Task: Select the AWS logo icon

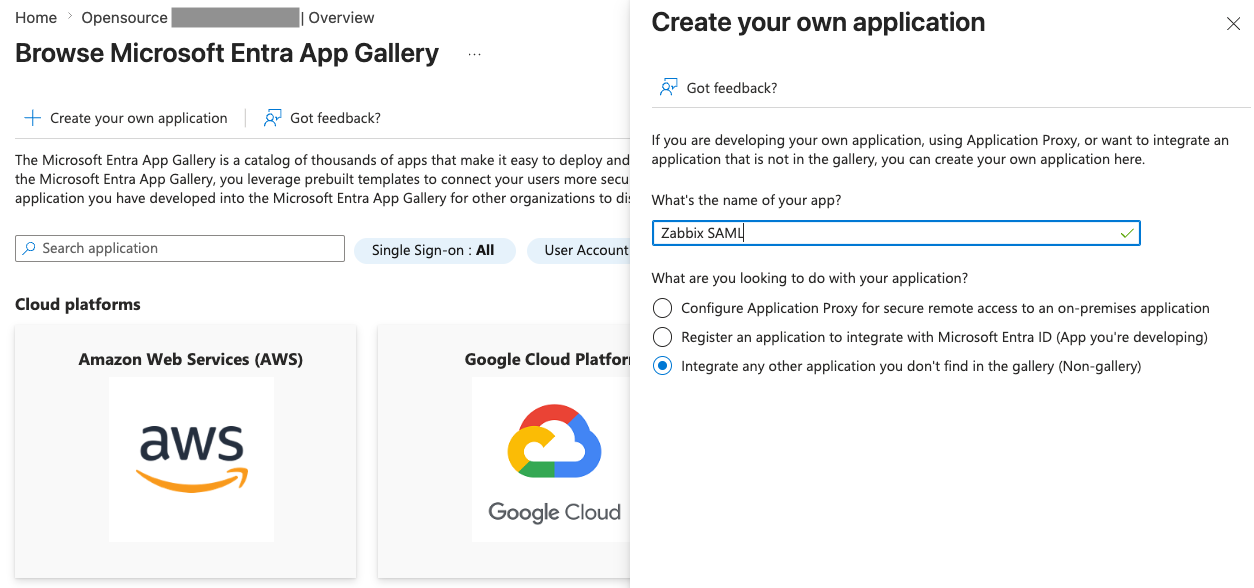Action: [190, 459]
